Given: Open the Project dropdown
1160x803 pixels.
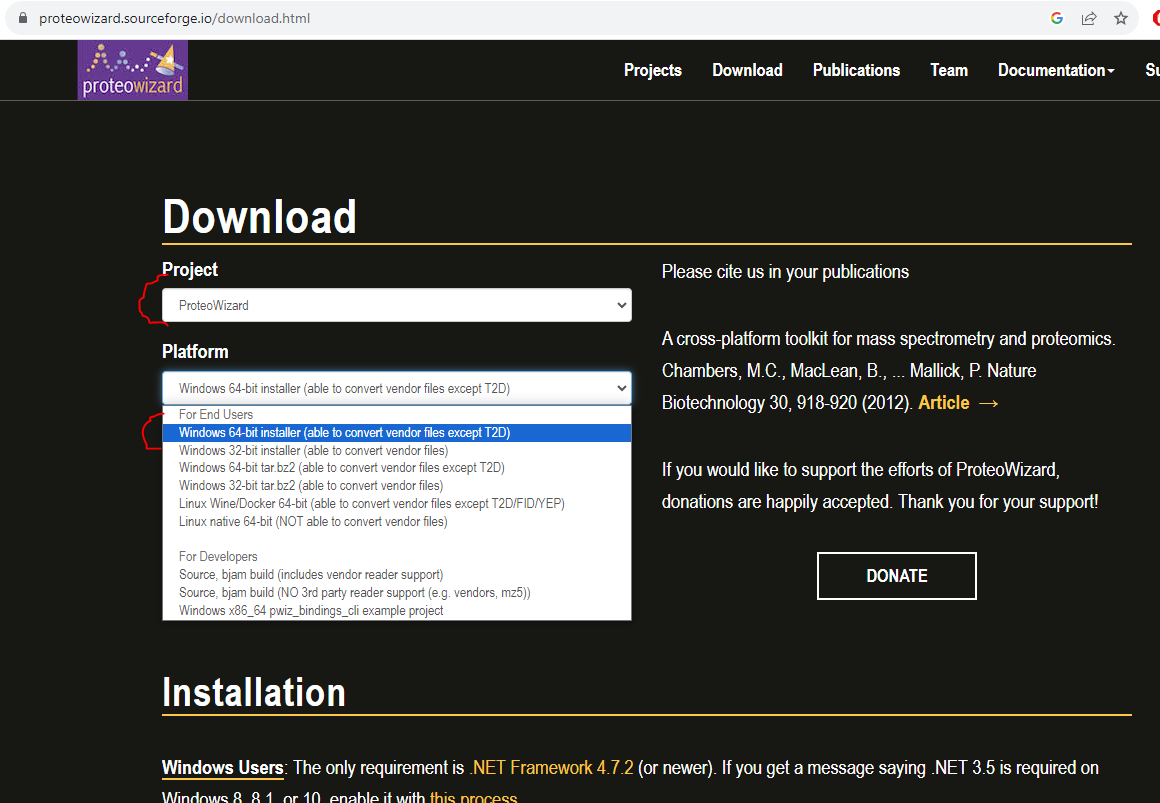Looking at the screenshot, I should (x=397, y=305).
